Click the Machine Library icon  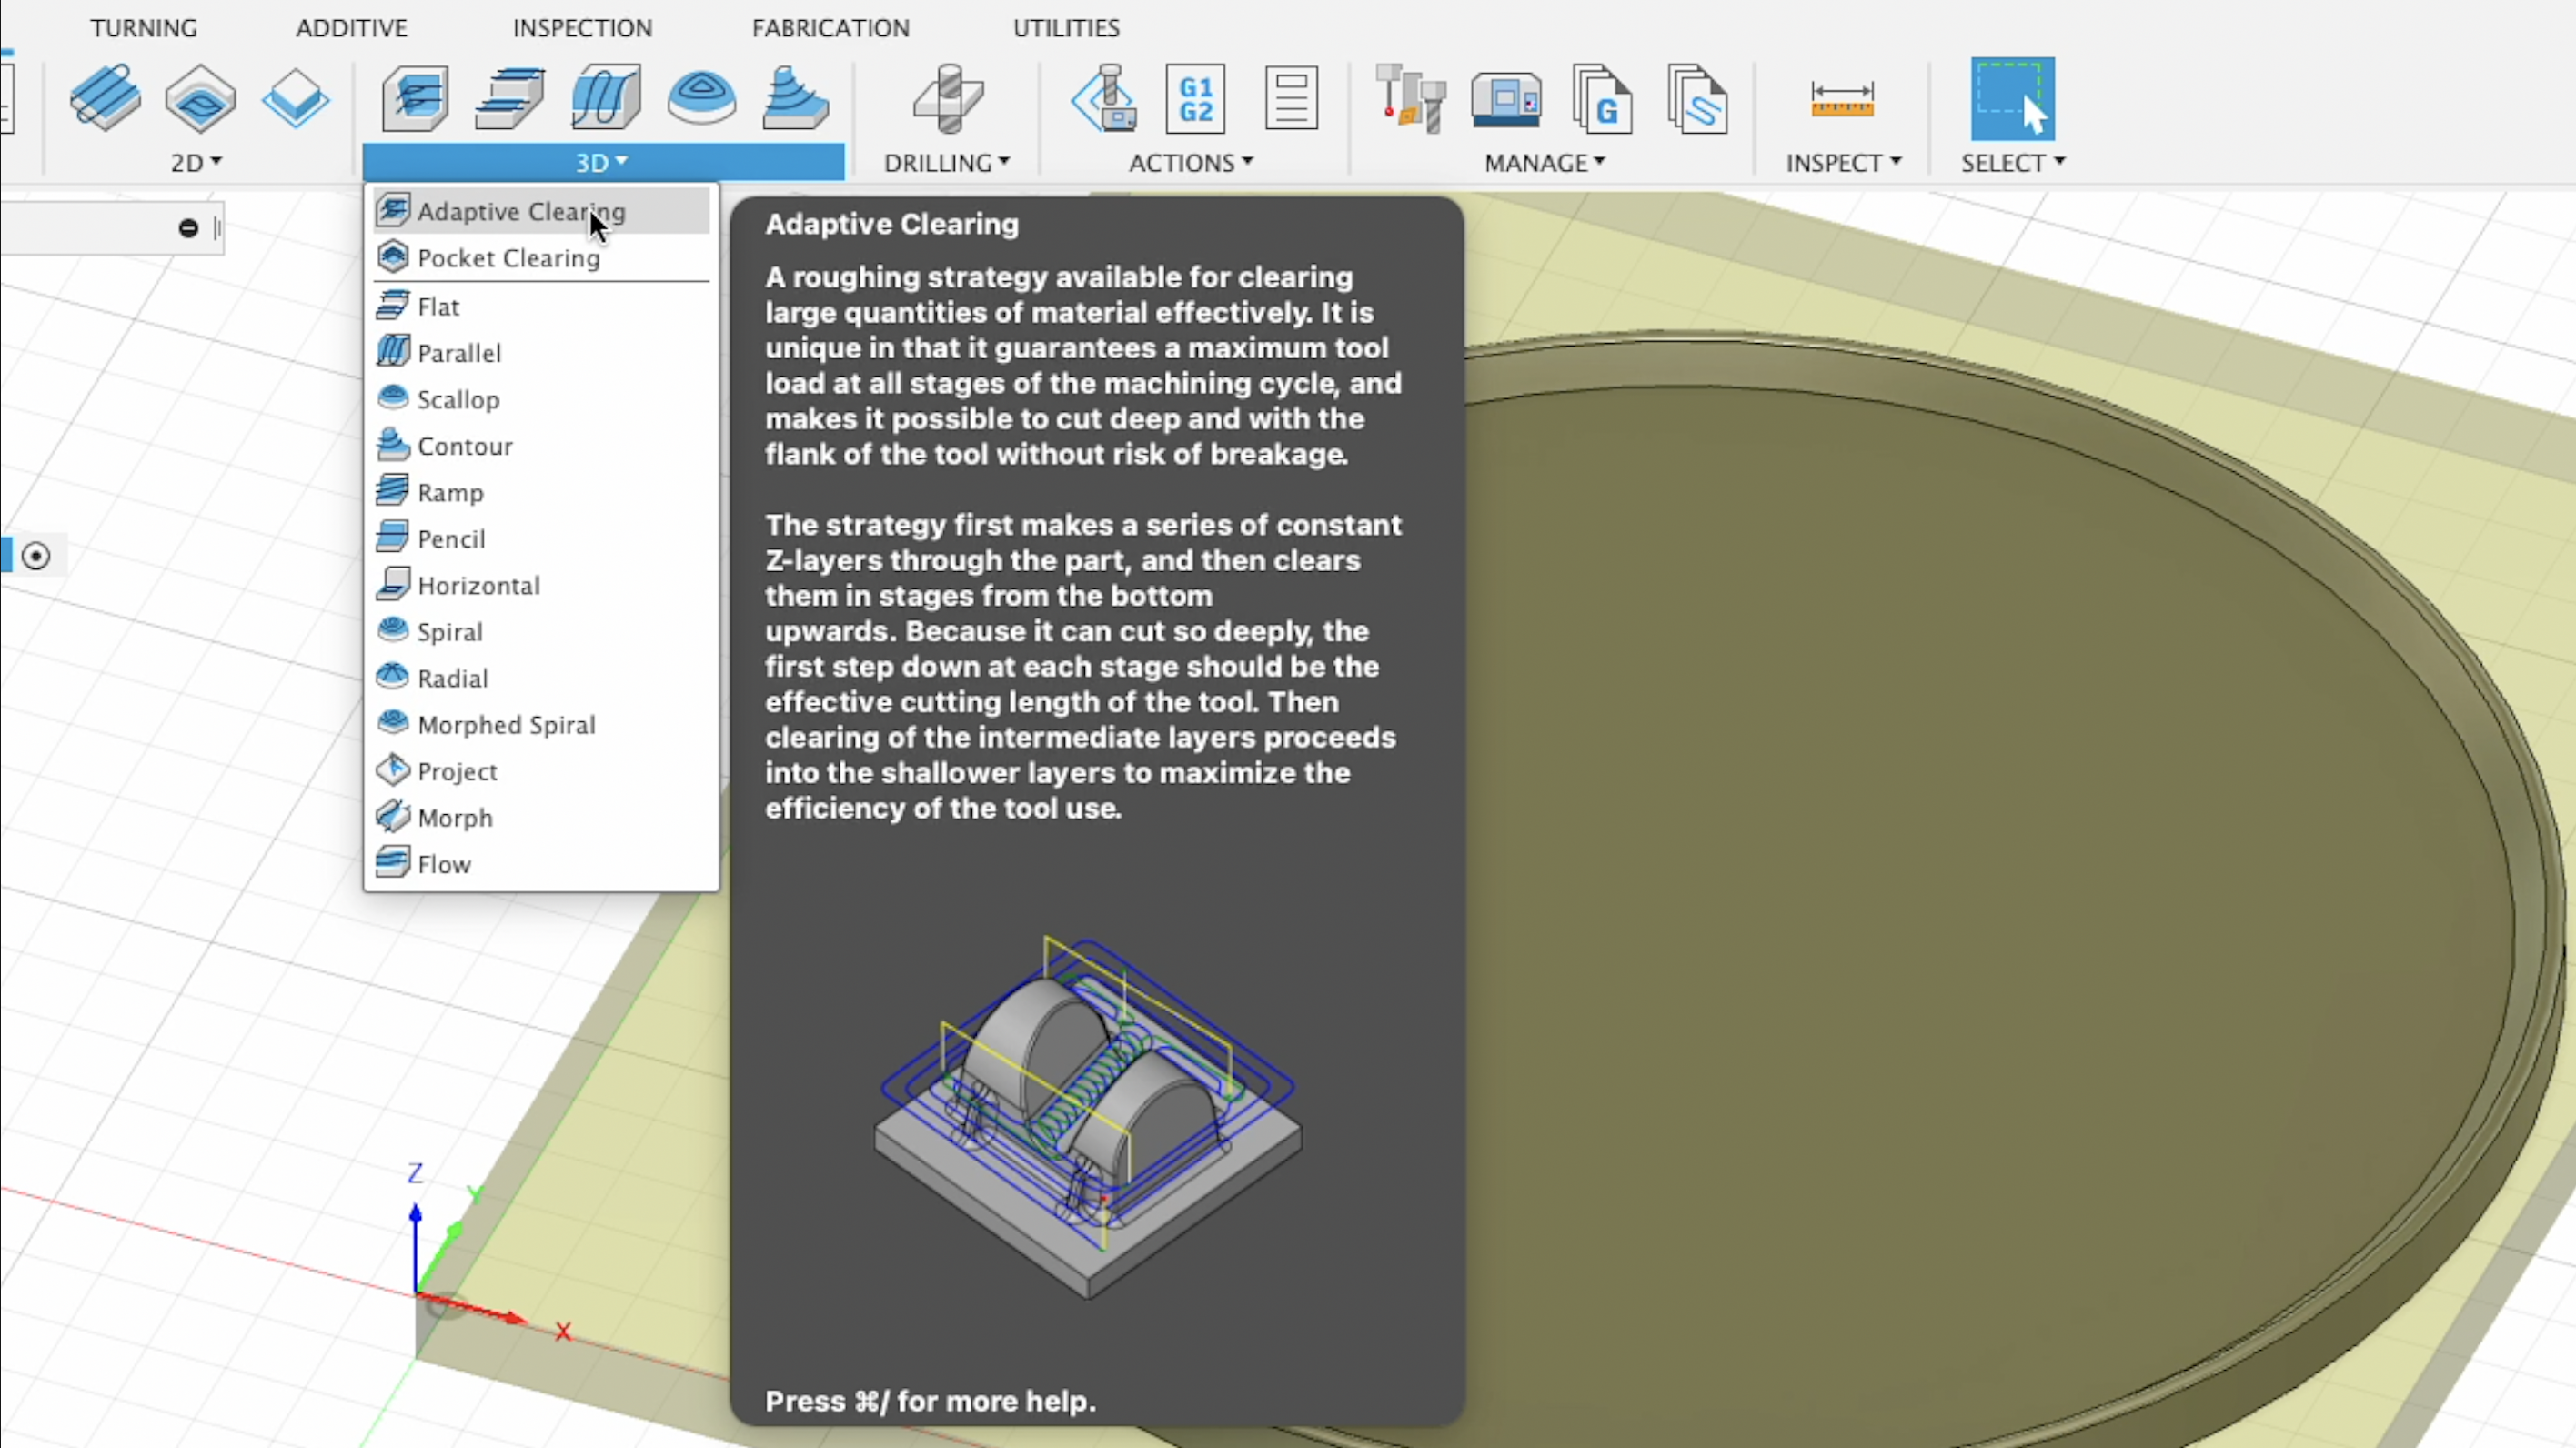1506,98
